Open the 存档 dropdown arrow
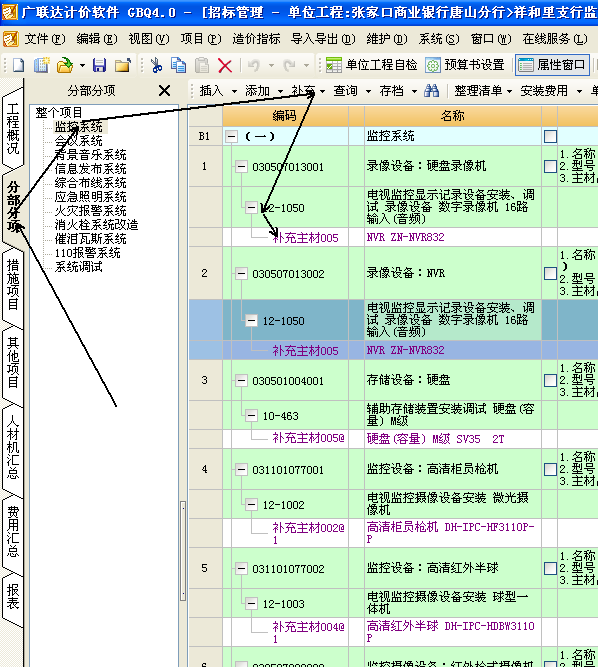The height and width of the screenshot is (667, 598). (414, 91)
